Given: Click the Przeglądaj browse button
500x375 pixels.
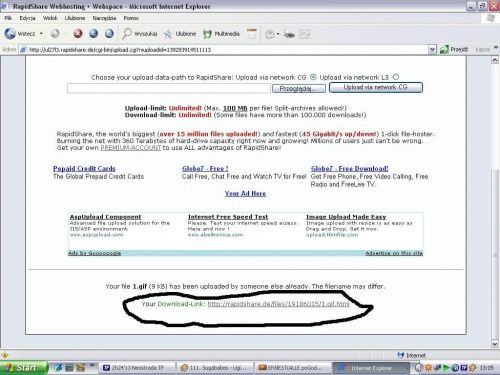Looking at the screenshot, I should [299, 88].
